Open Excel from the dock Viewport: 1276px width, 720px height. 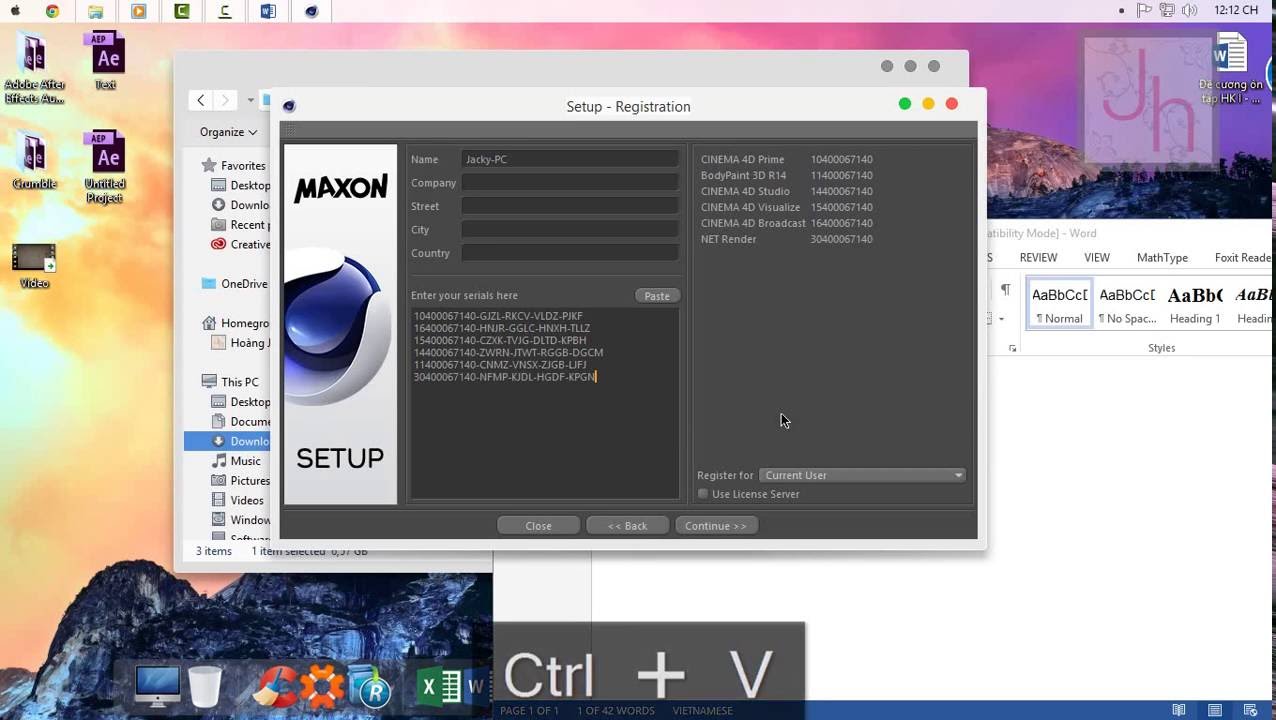click(x=438, y=687)
